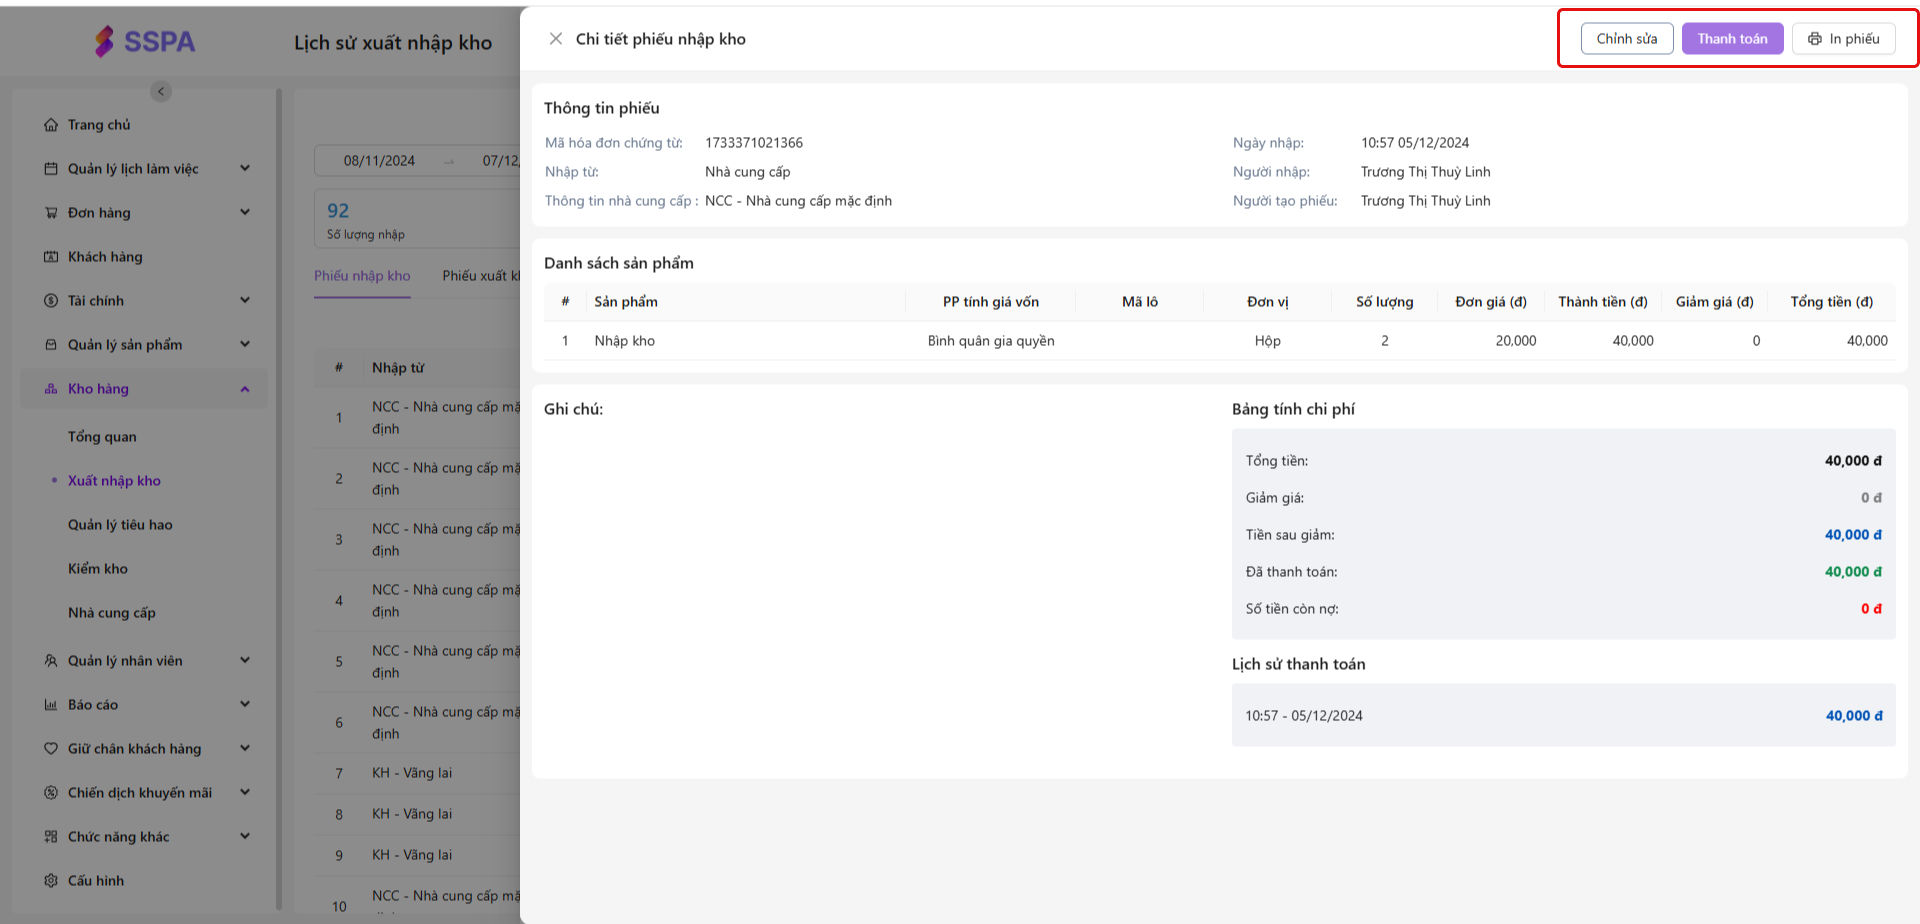Click the Chức năng khác icon
This screenshot has height=924, width=1920.
click(51, 837)
